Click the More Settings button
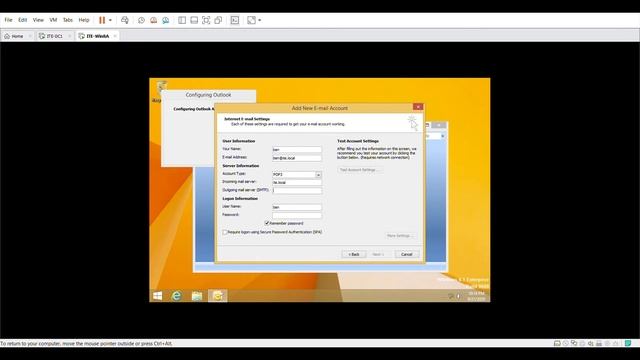The image size is (640, 360). pyautogui.click(x=400, y=236)
